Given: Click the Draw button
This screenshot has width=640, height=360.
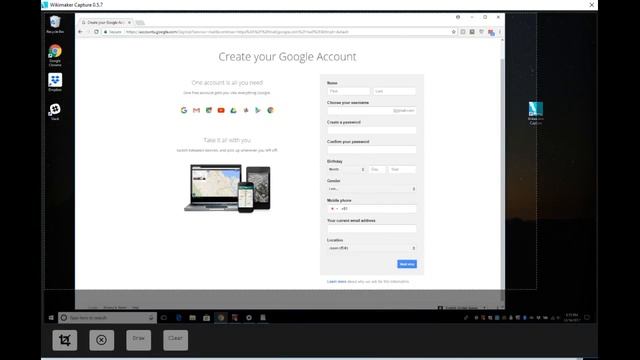Looking at the screenshot, I should [139, 340].
